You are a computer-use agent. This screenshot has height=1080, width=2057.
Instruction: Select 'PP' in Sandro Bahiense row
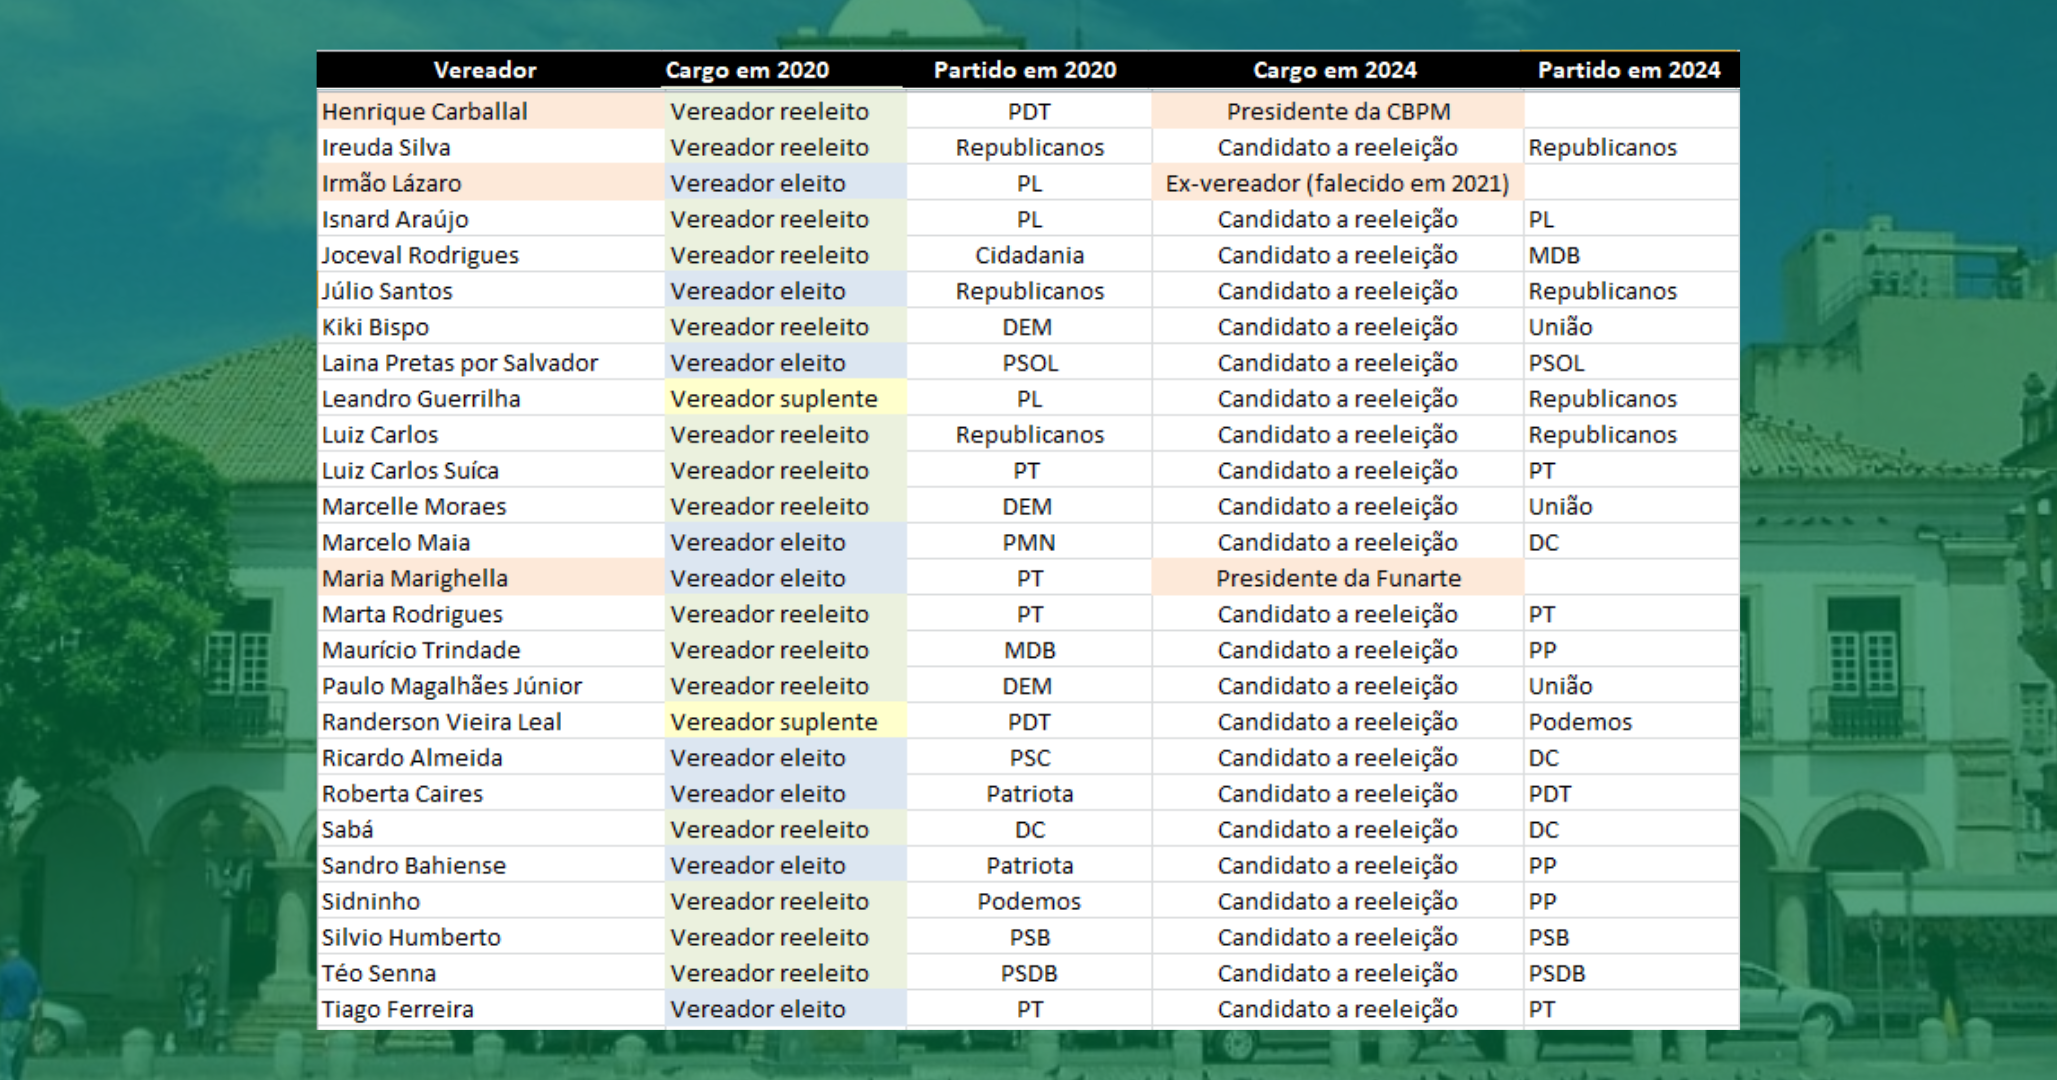(x=1631, y=867)
